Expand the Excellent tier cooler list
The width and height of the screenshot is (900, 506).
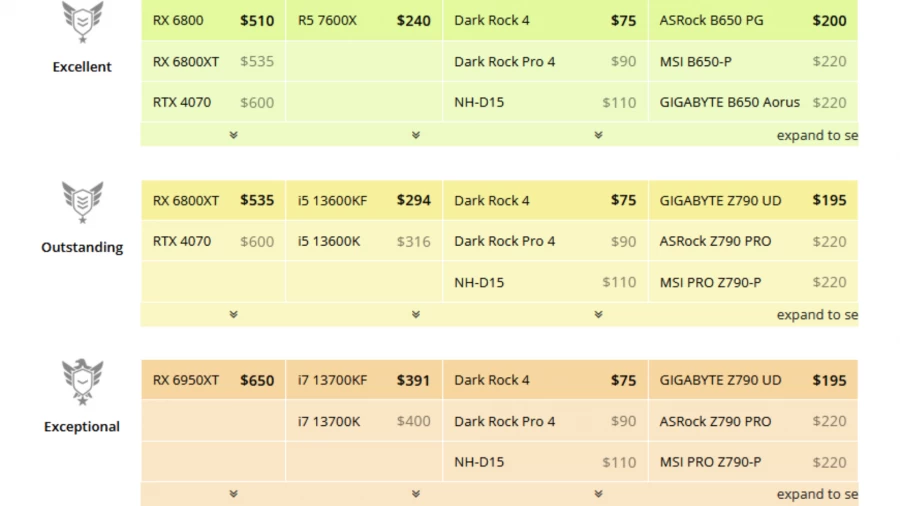pos(598,135)
